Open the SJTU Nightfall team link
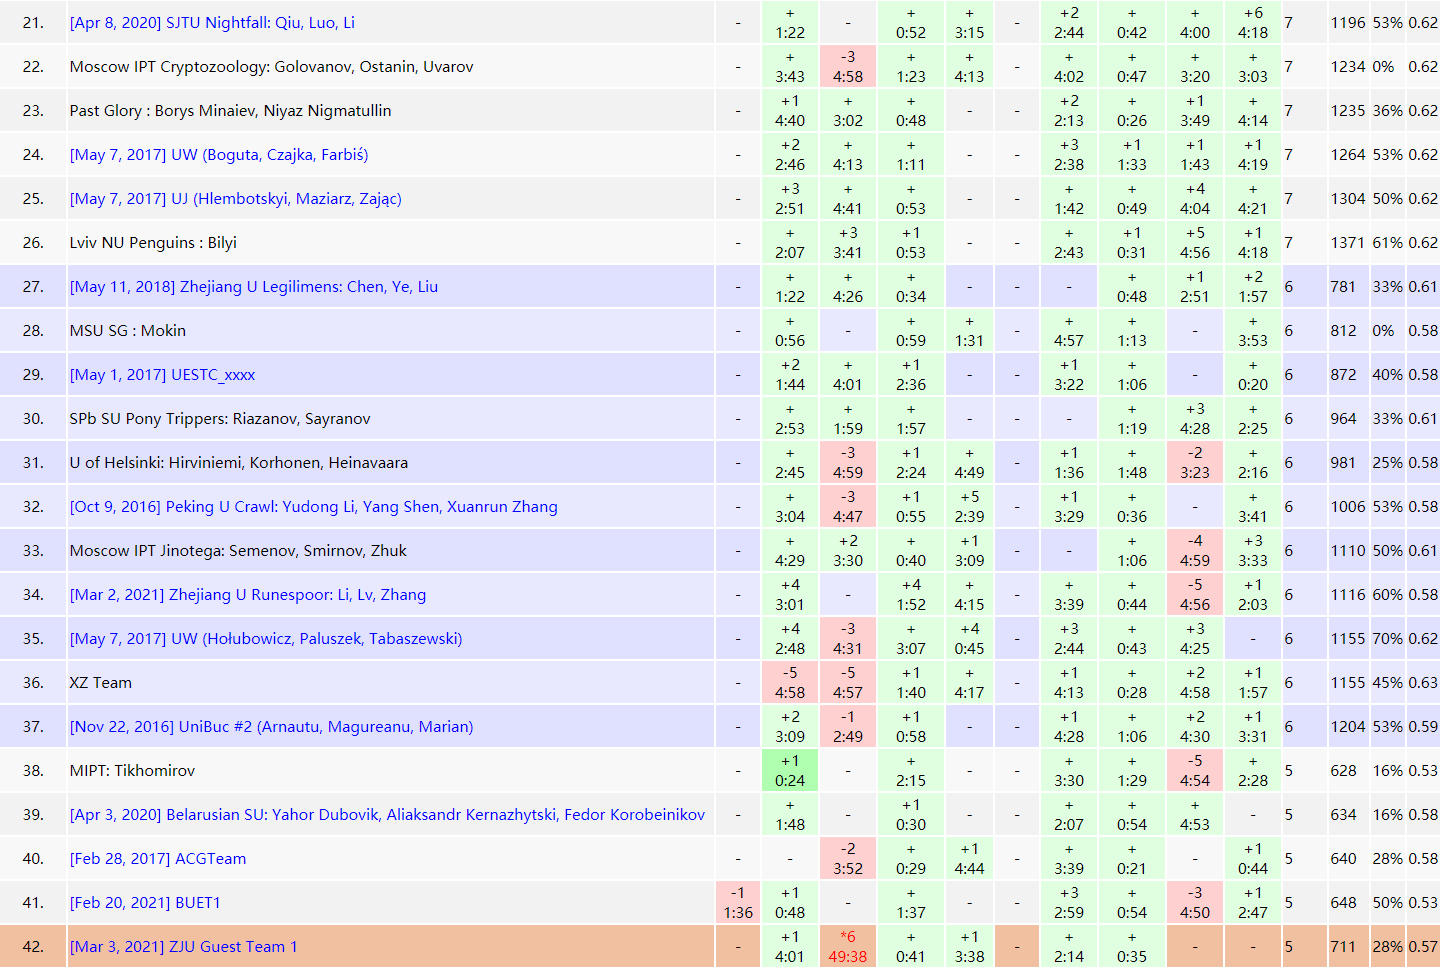The height and width of the screenshot is (967, 1441). (212, 23)
